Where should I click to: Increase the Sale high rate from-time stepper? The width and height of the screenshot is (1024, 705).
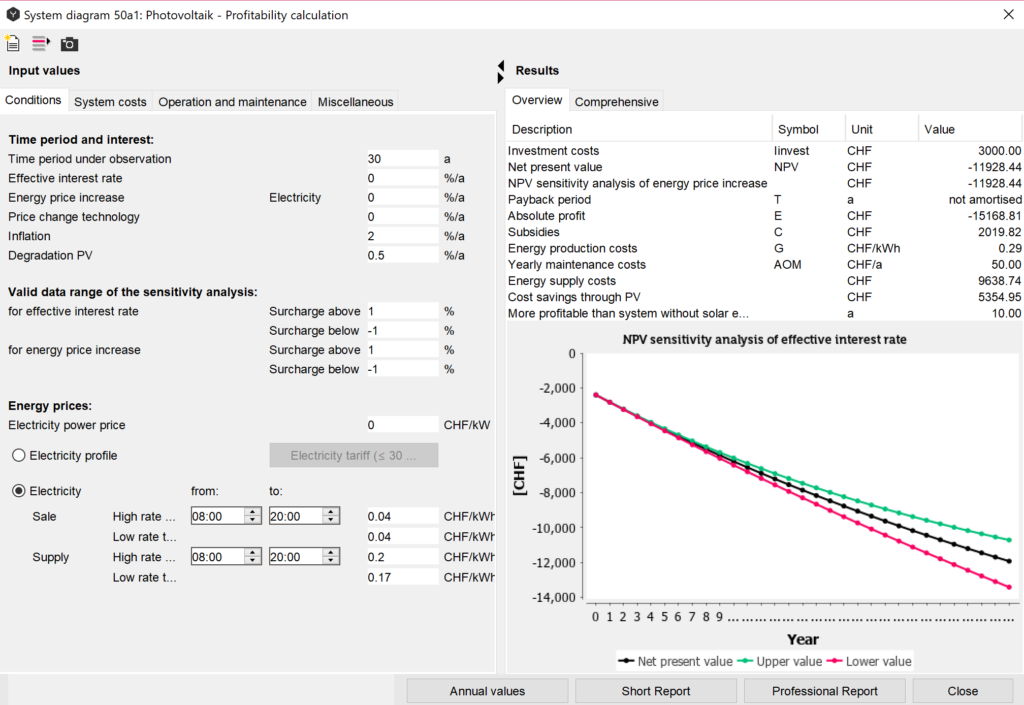point(253,512)
